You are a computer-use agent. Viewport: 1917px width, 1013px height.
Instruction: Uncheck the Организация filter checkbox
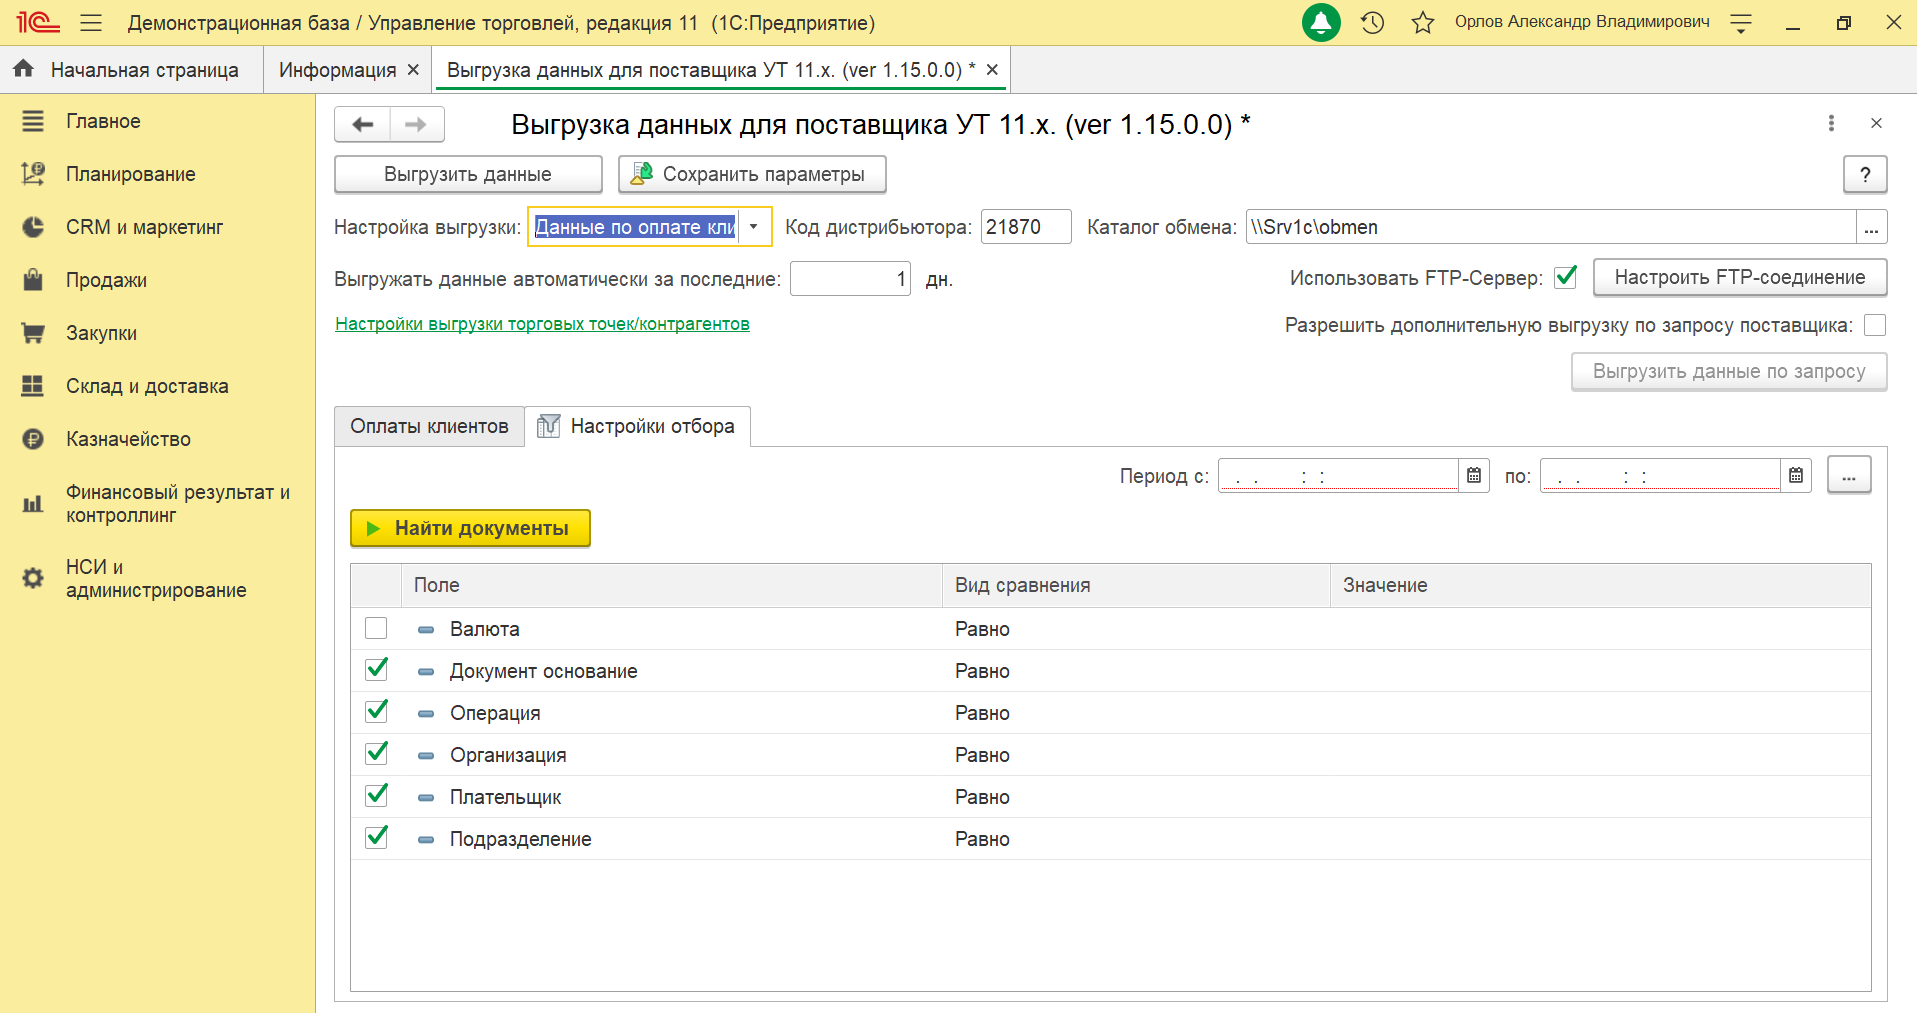click(376, 754)
